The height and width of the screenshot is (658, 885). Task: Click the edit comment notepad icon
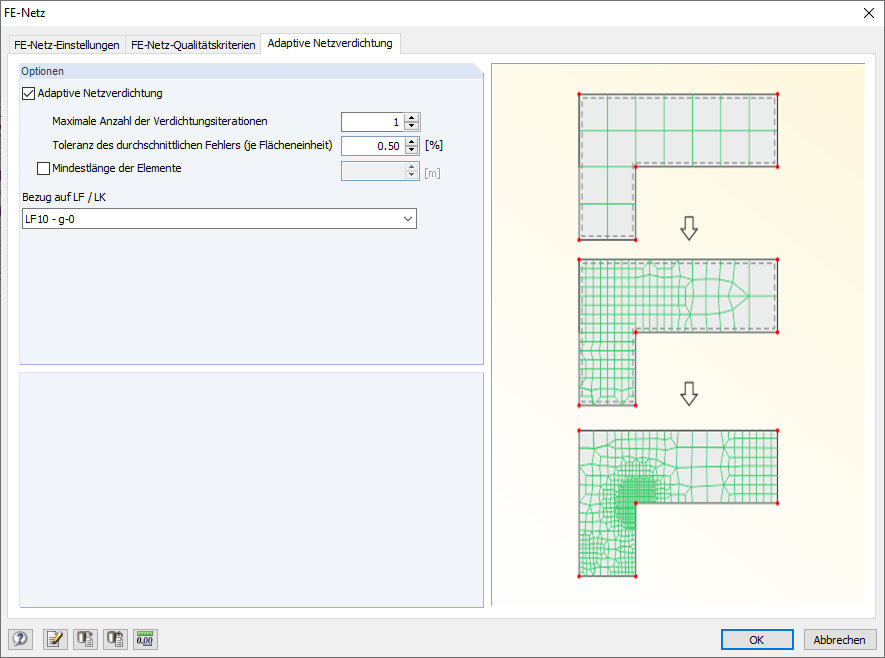[55, 639]
